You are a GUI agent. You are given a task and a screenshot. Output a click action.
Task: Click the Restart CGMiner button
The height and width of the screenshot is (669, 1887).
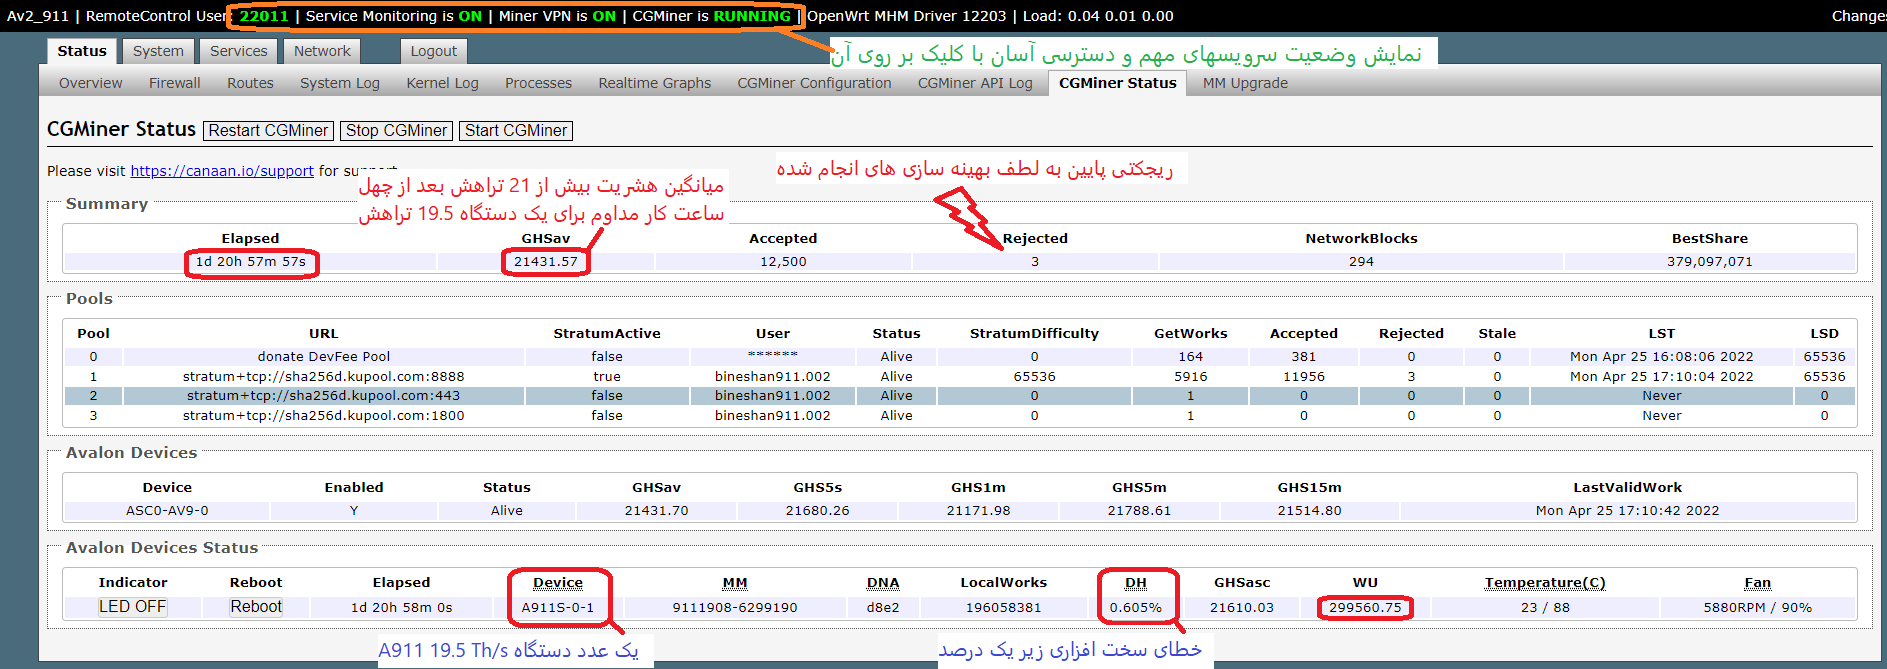coord(268,131)
